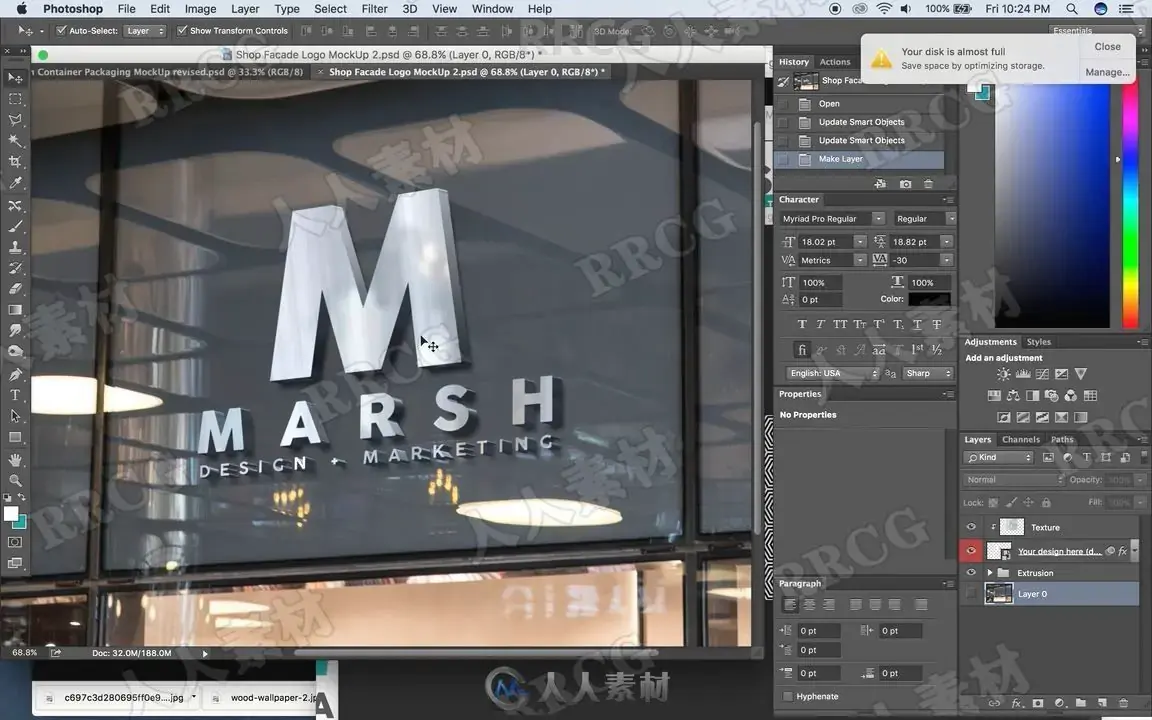The width and height of the screenshot is (1152, 720).
Task: Select the Layer 0 thumbnail
Action: (x=998, y=594)
